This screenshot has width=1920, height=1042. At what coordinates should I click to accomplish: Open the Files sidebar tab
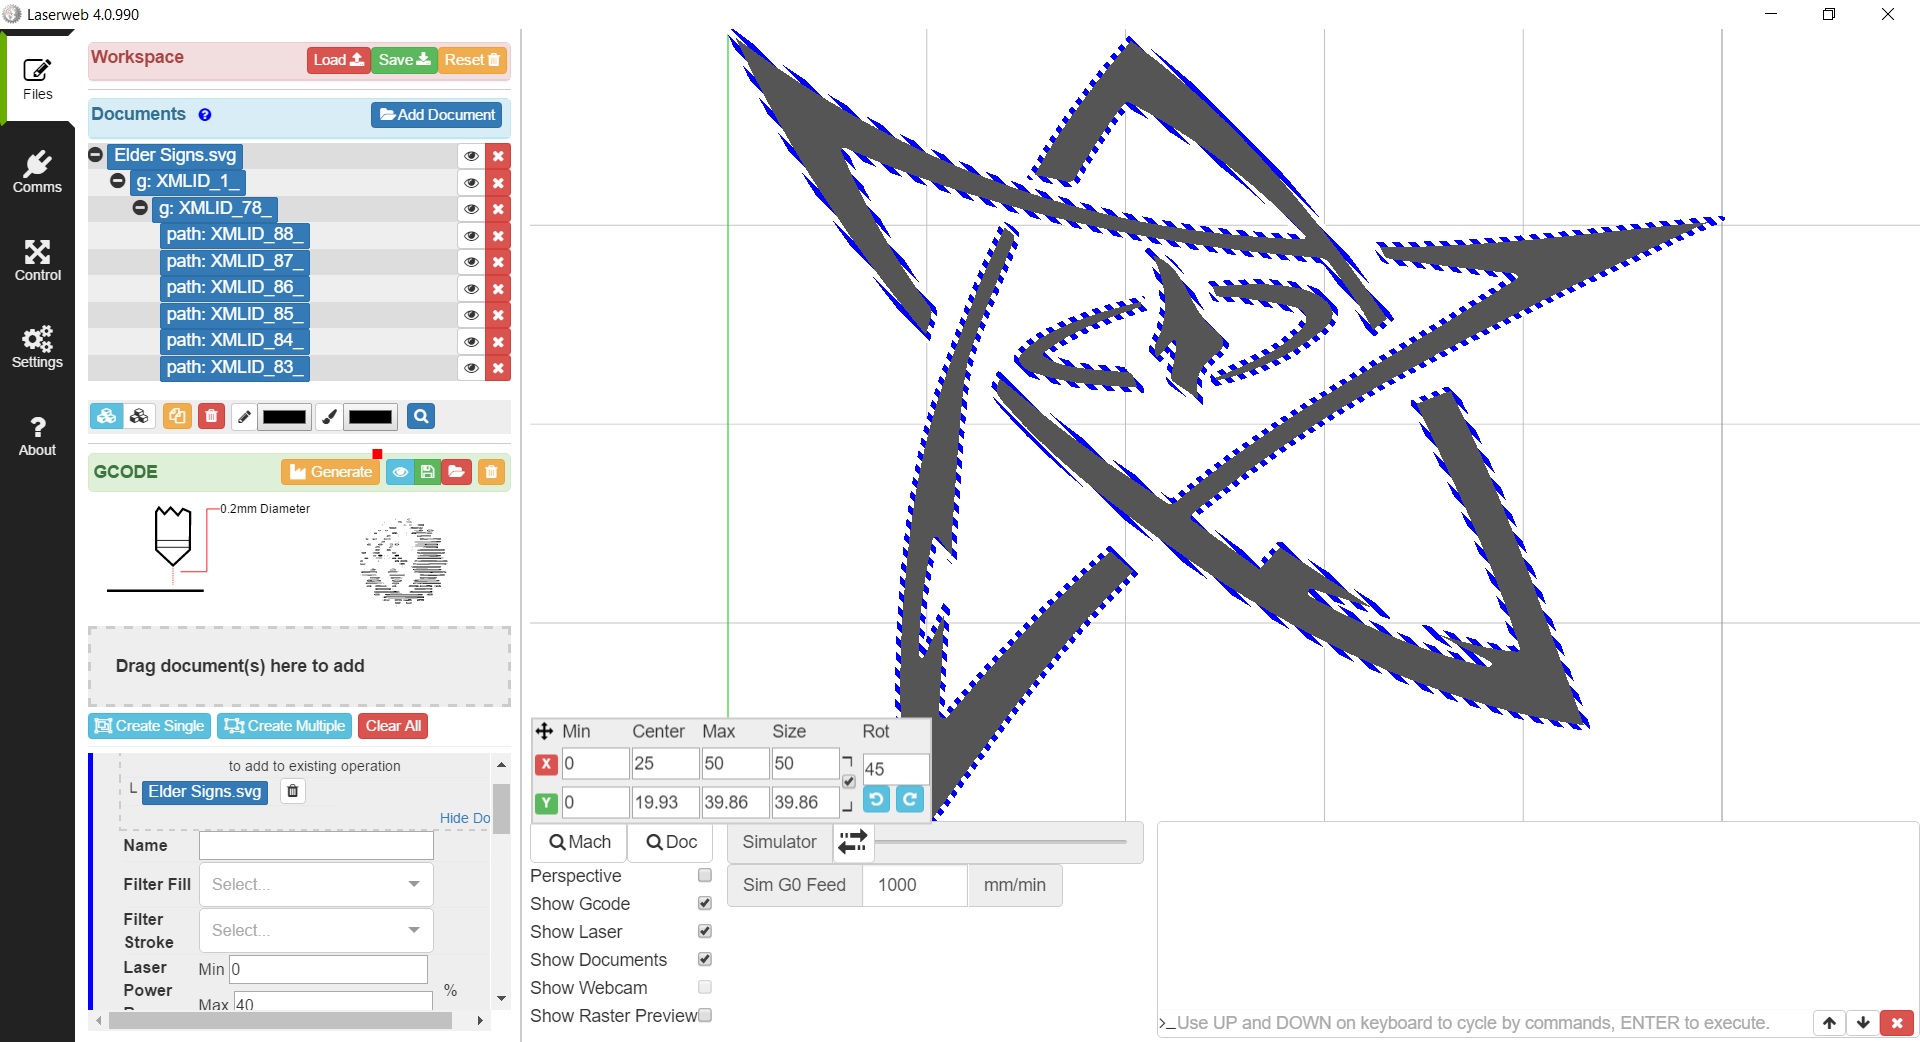pyautogui.click(x=38, y=78)
